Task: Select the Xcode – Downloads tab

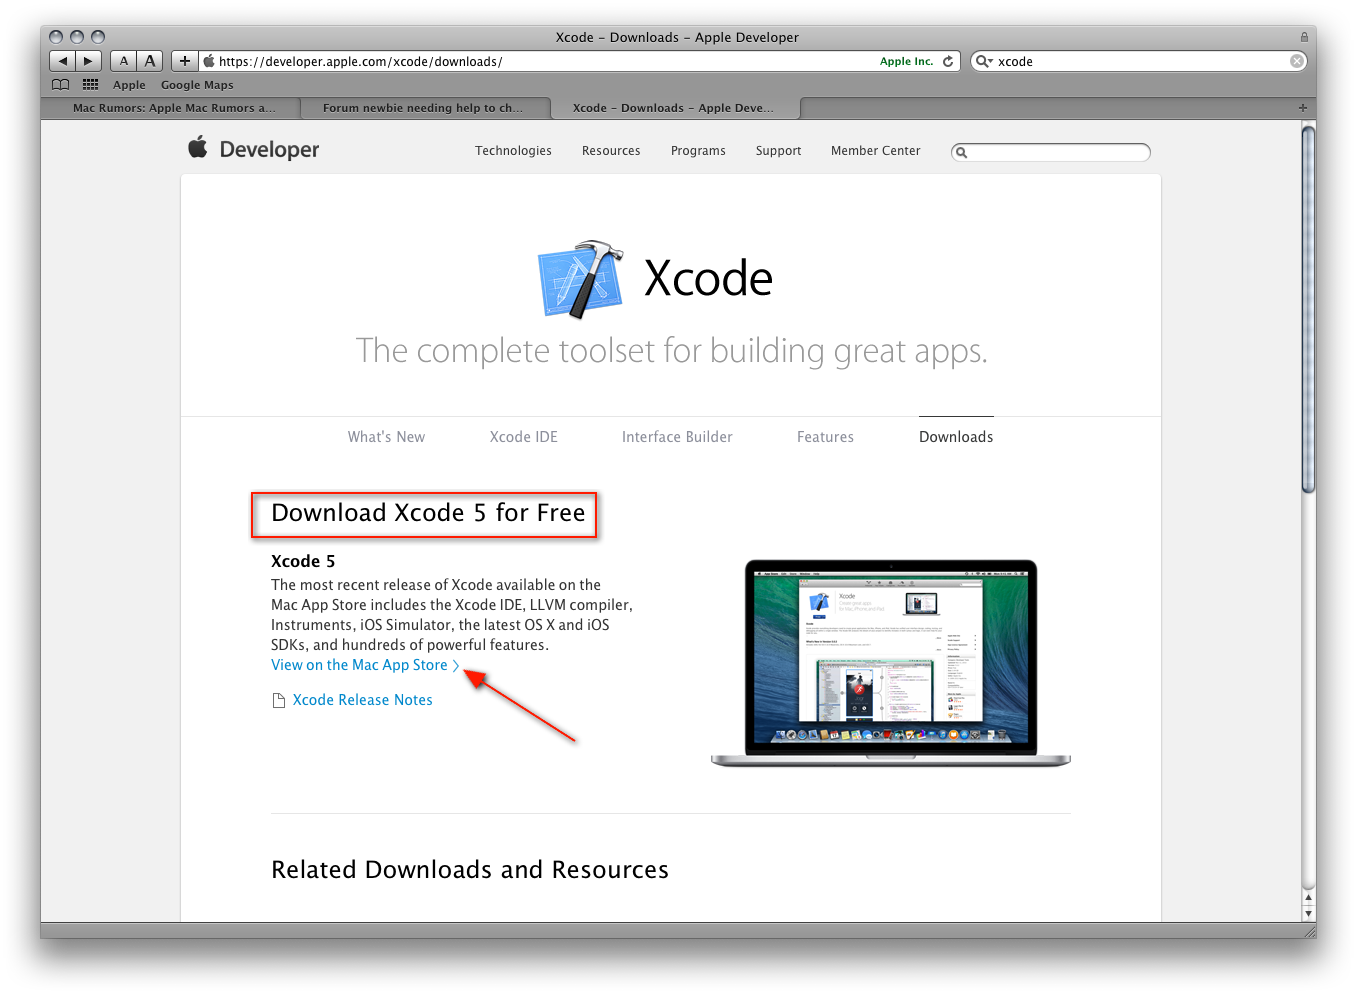Action: 674,108
